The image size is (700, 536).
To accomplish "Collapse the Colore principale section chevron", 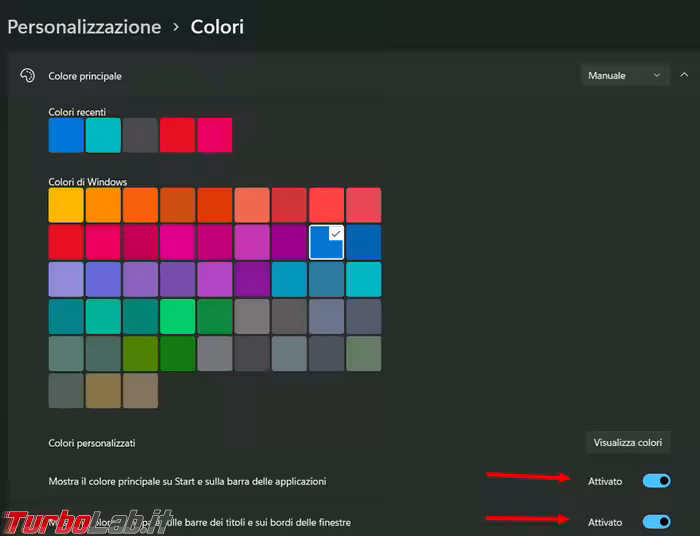I will (684, 75).
